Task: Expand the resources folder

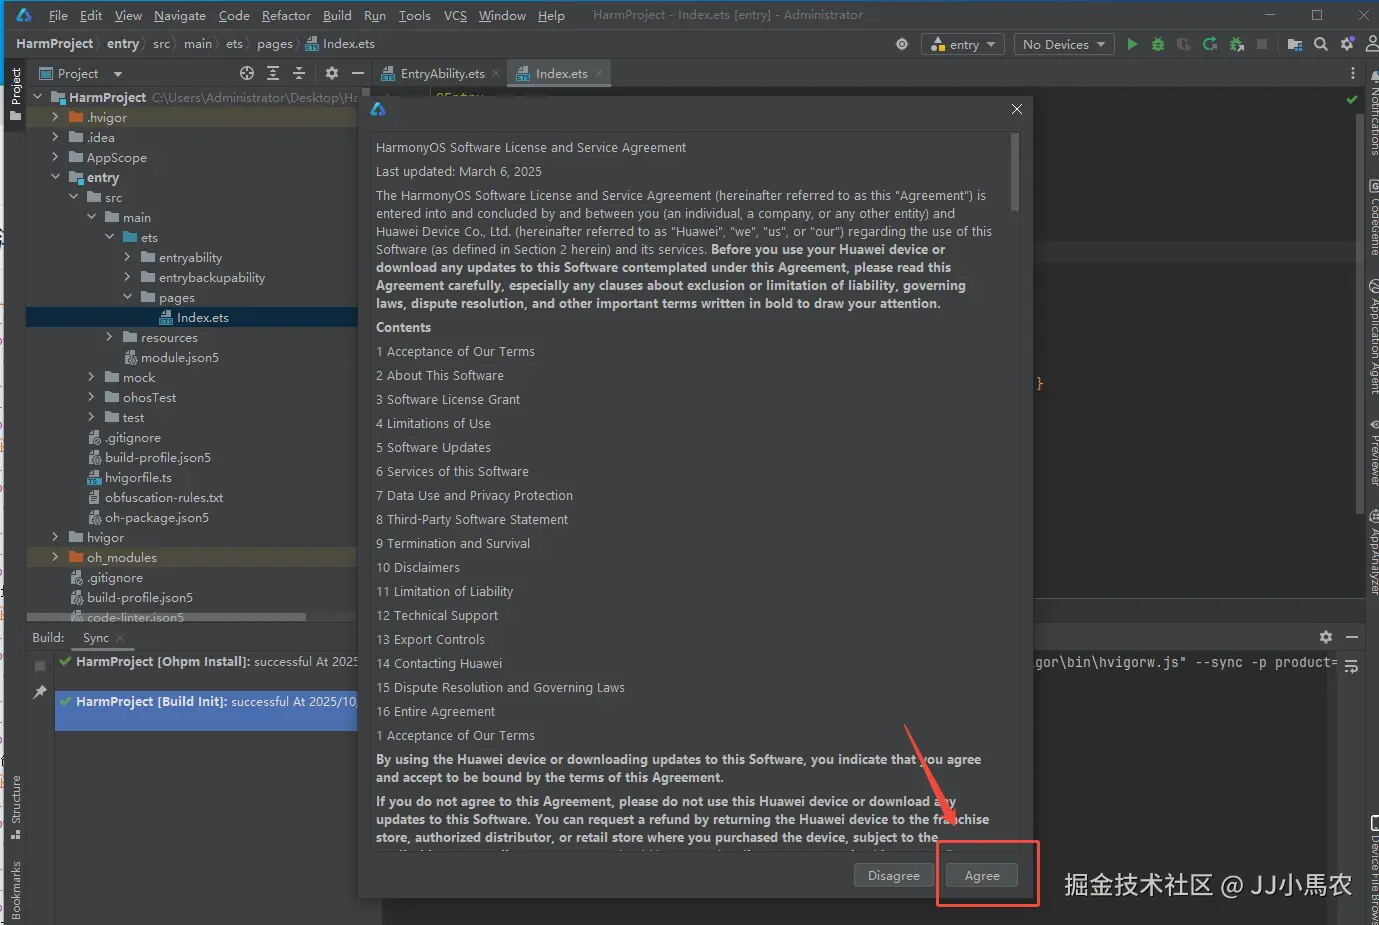Action: click(x=109, y=337)
